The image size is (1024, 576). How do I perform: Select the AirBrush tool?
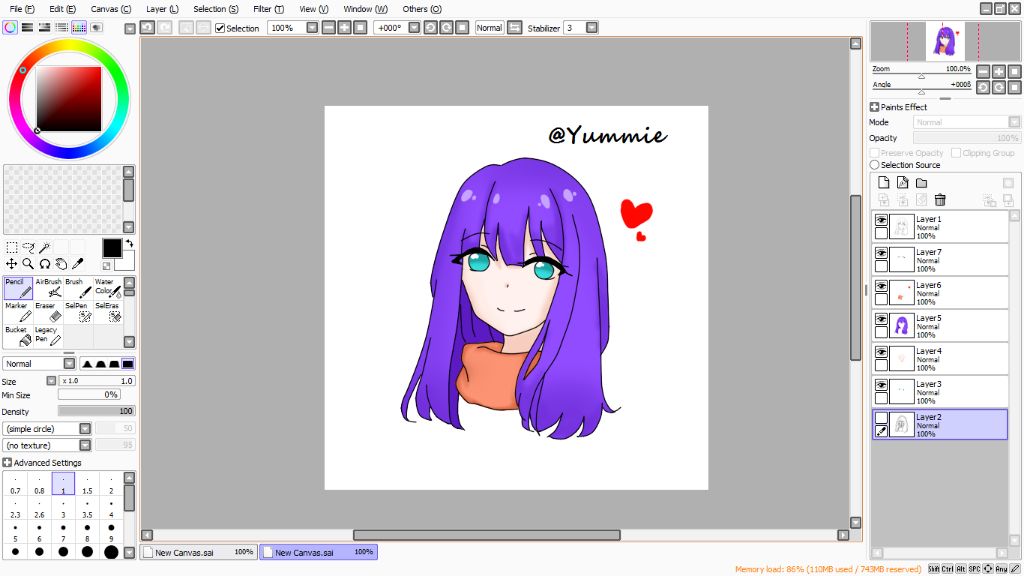[x=48, y=288]
